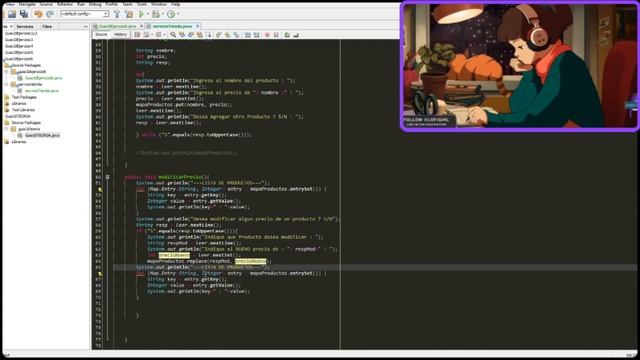Viewport: 640px width, 360px height.
Task: Open the Tools menu
Action: [142, 4]
